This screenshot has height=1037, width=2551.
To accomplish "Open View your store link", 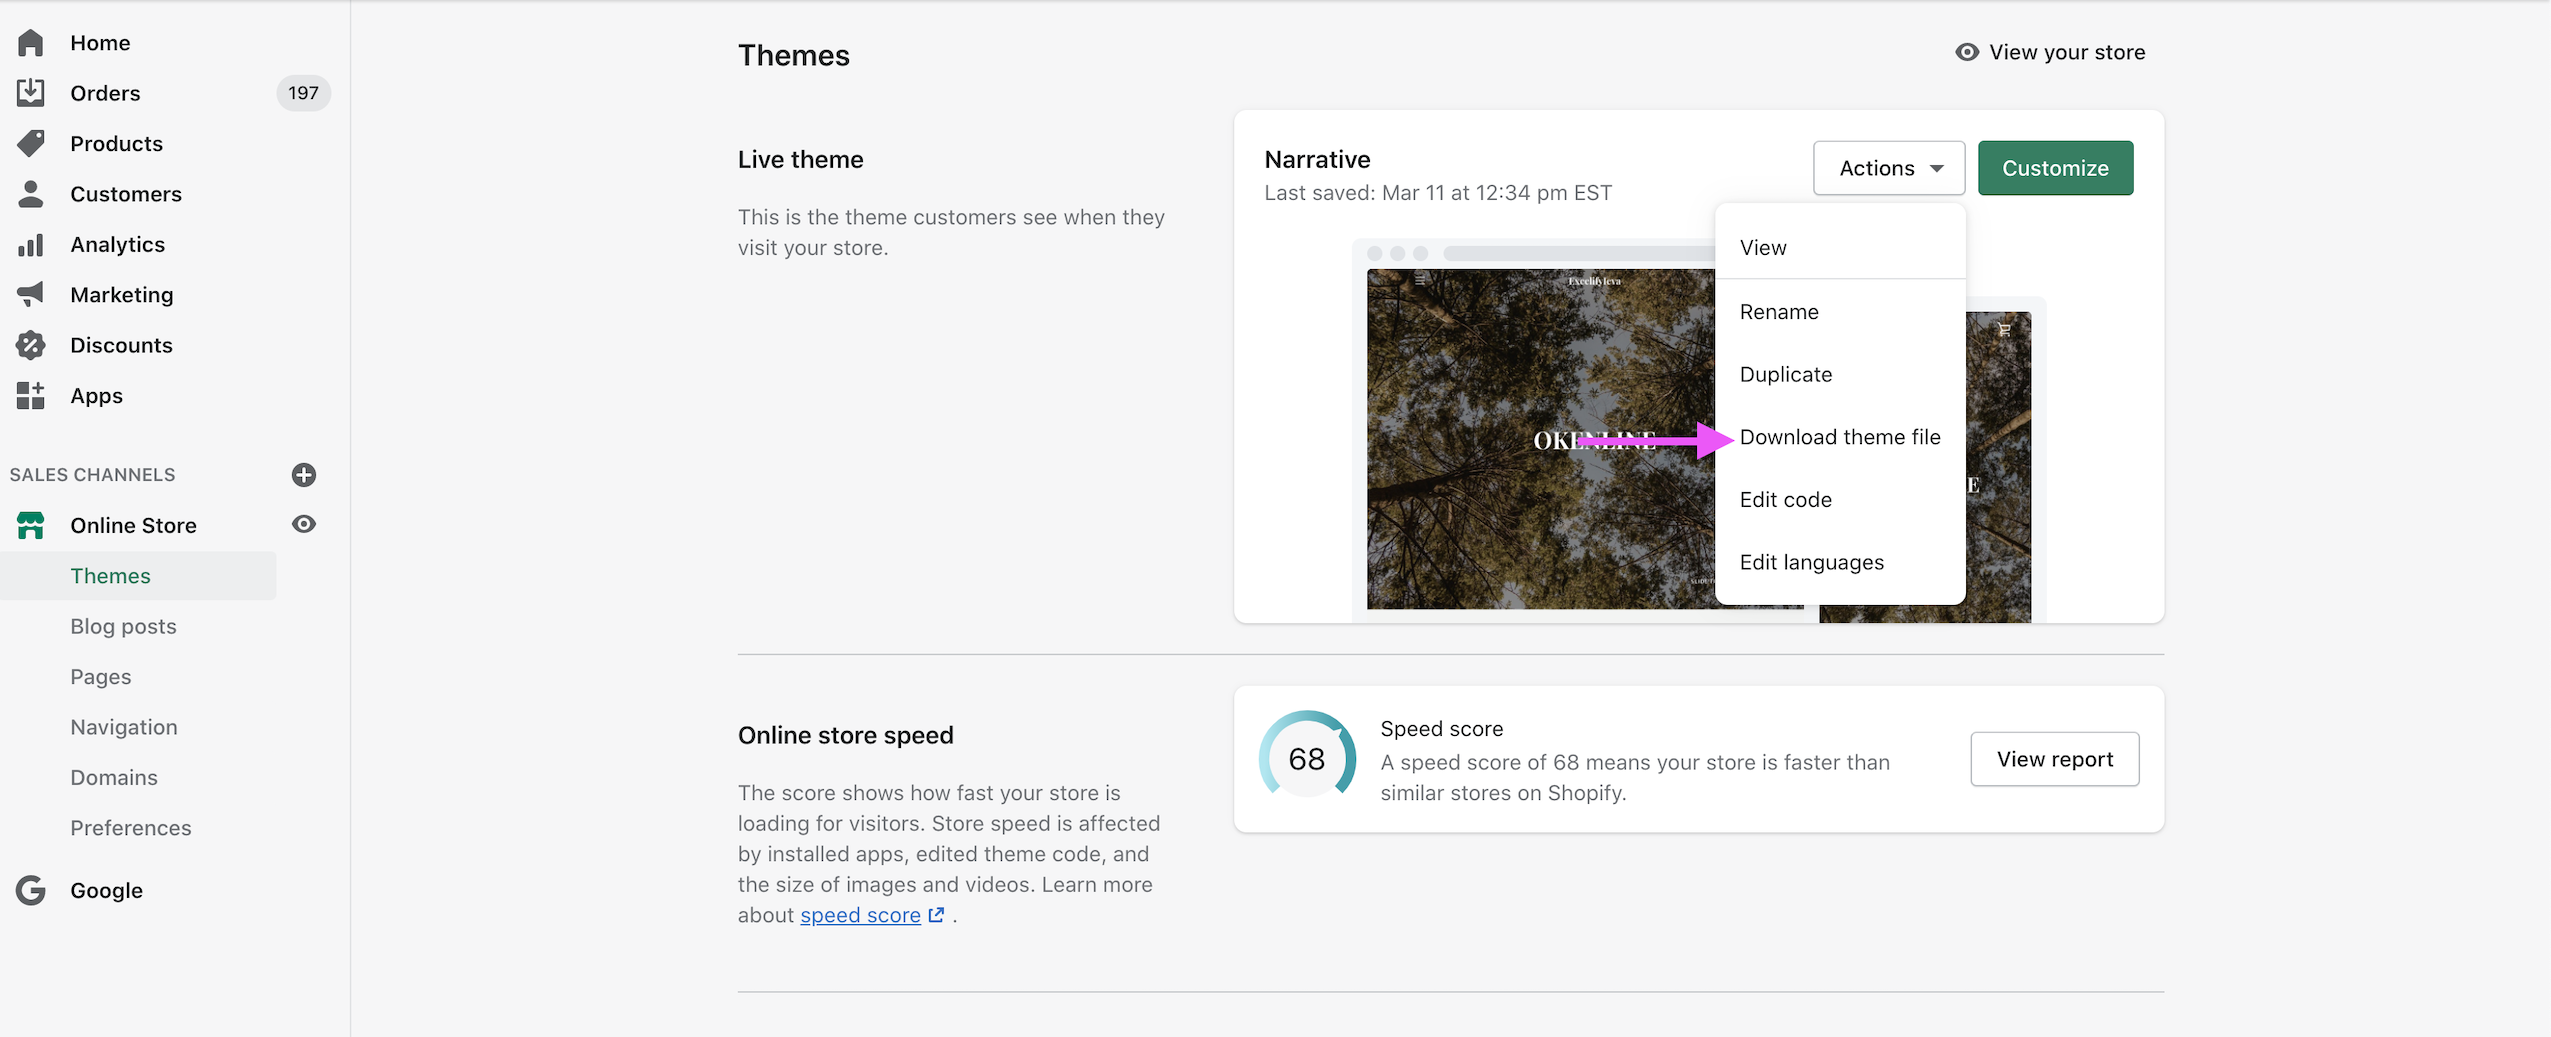I will click(2050, 52).
